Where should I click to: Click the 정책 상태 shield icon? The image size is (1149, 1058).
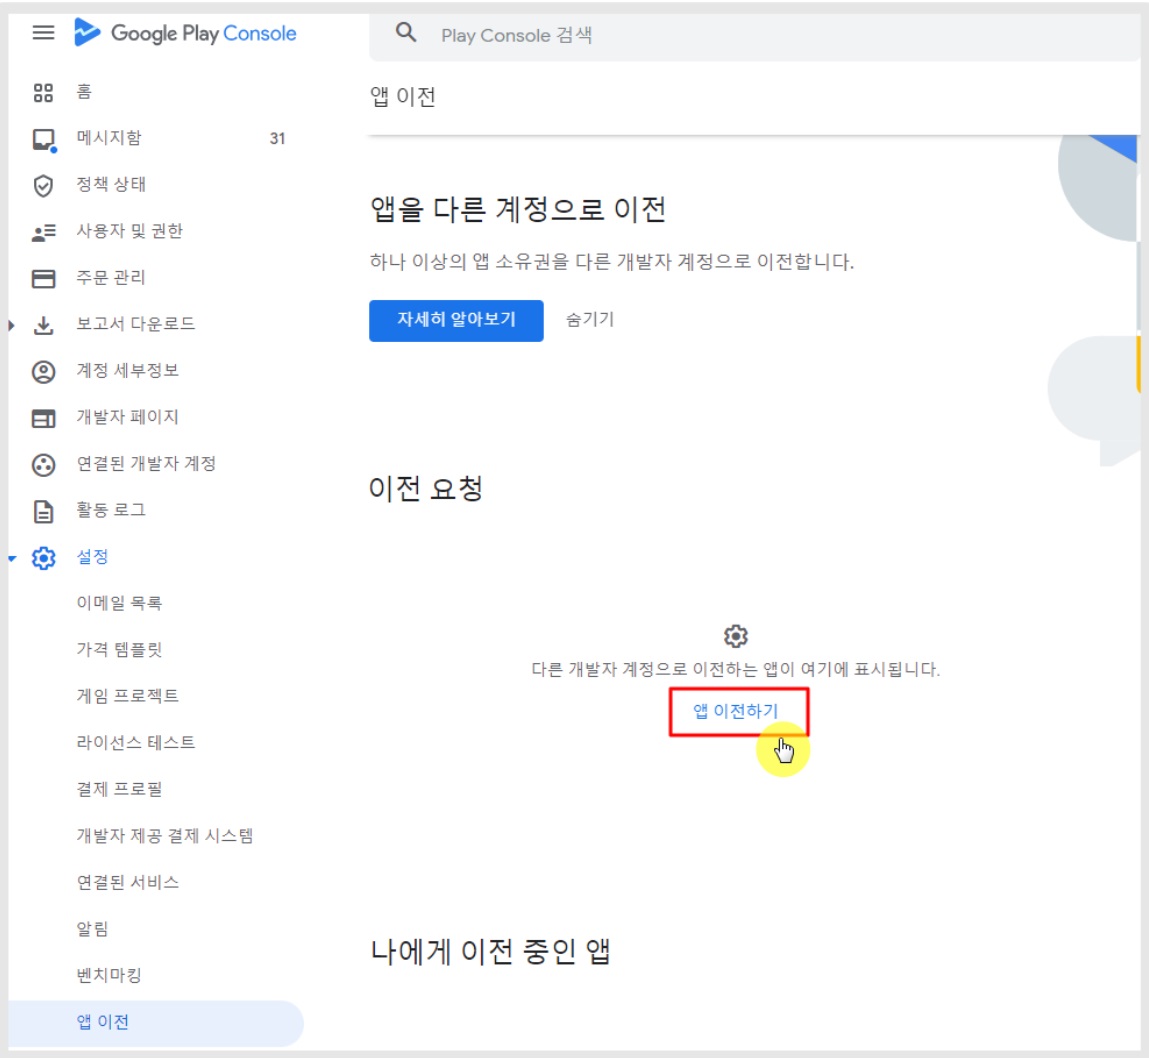[x=43, y=185]
